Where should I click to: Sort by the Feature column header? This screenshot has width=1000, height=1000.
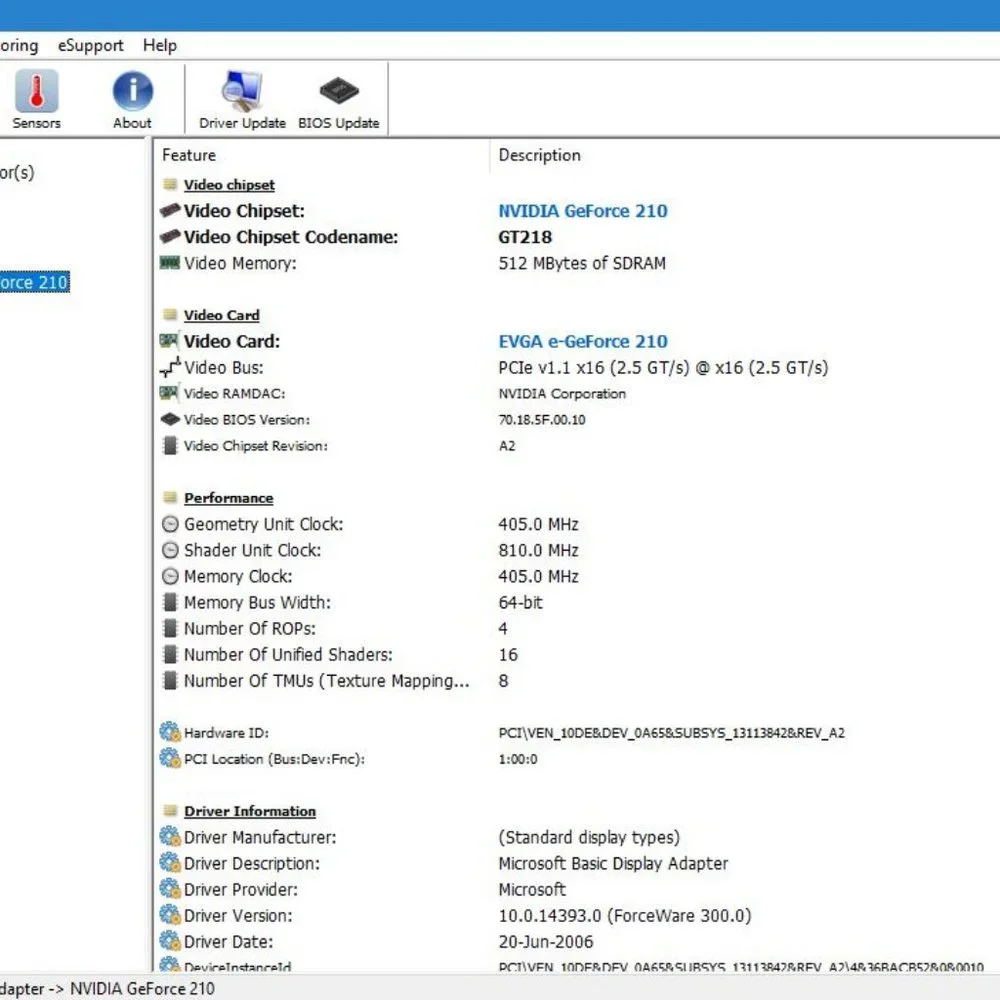tap(189, 155)
